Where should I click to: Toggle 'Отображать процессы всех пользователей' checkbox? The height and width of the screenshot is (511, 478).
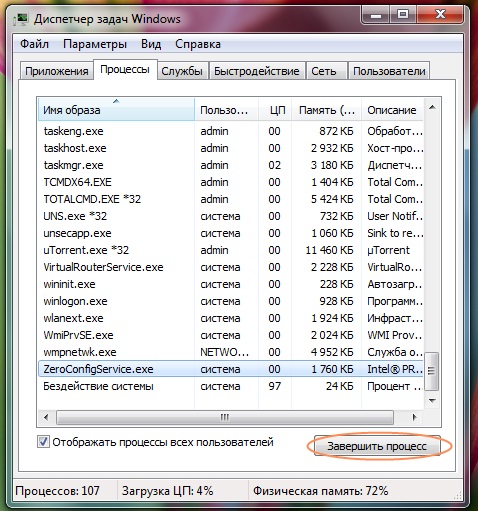[43, 442]
